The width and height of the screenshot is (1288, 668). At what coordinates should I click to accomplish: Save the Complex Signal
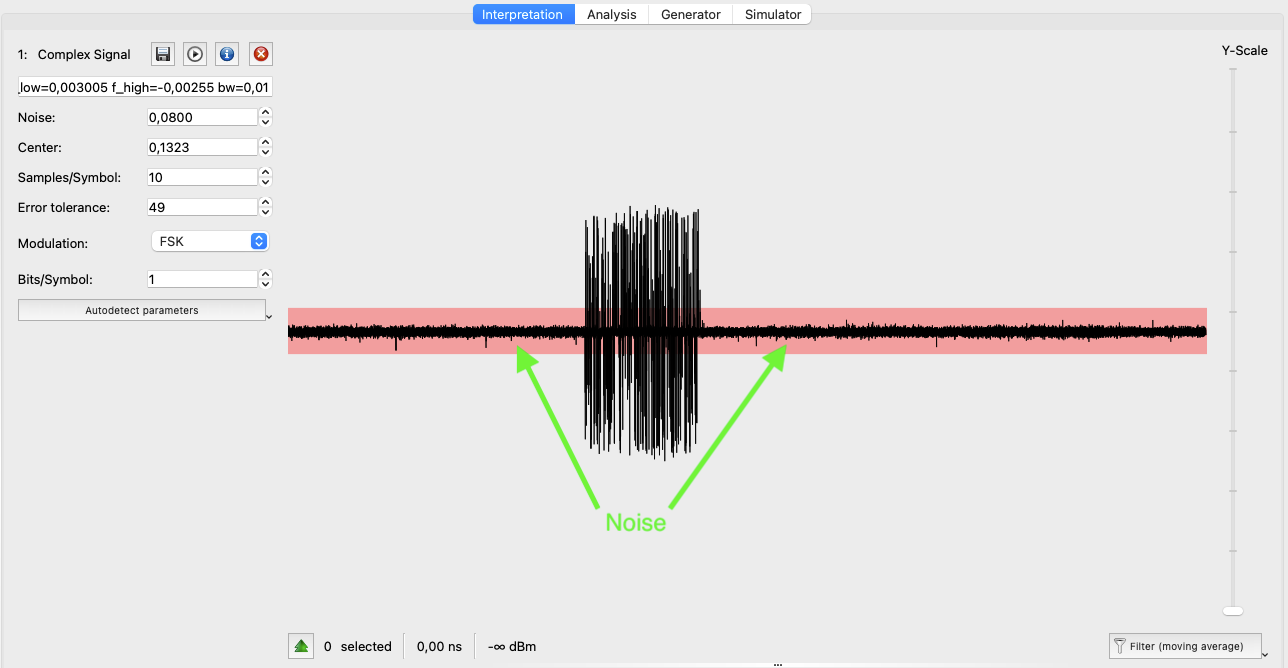click(x=162, y=54)
